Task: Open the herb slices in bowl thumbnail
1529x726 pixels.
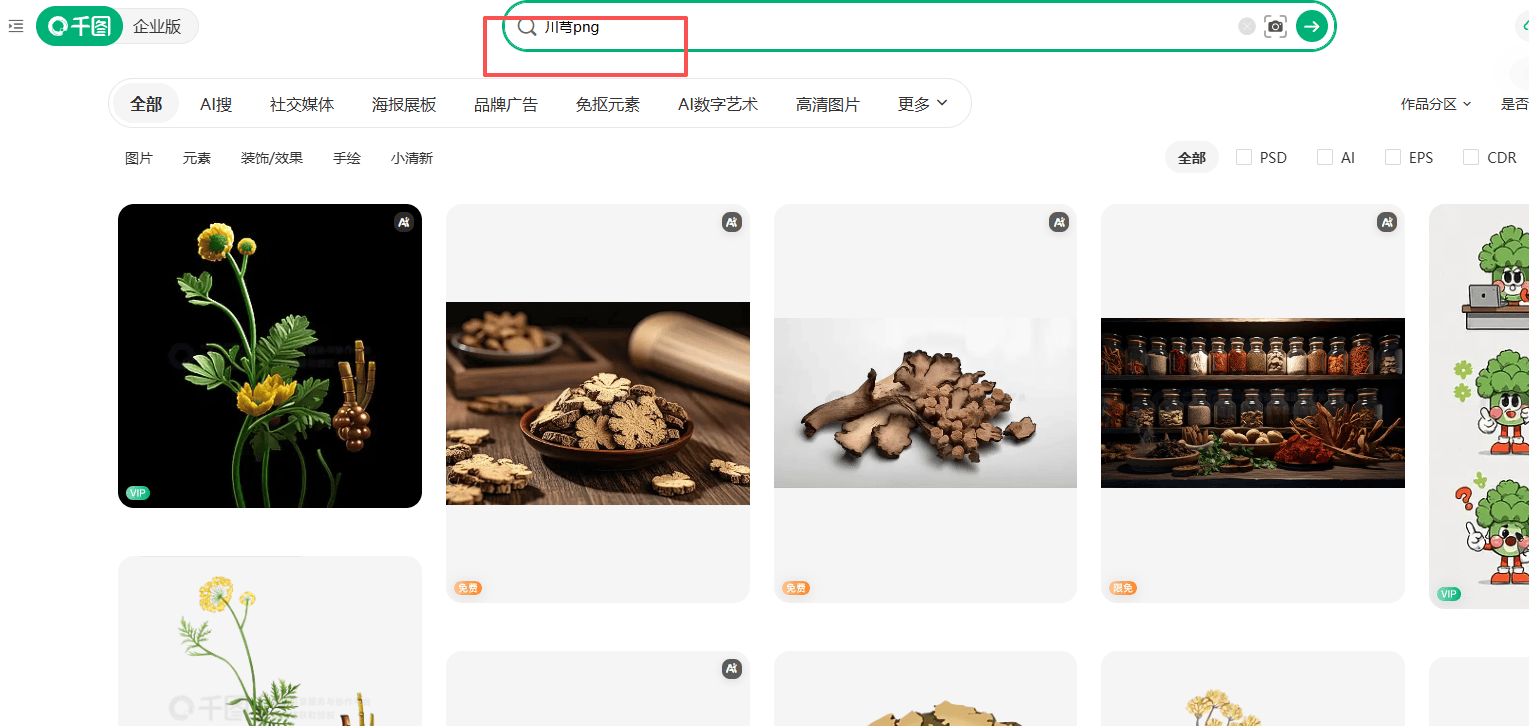Action: click(597, 403)
